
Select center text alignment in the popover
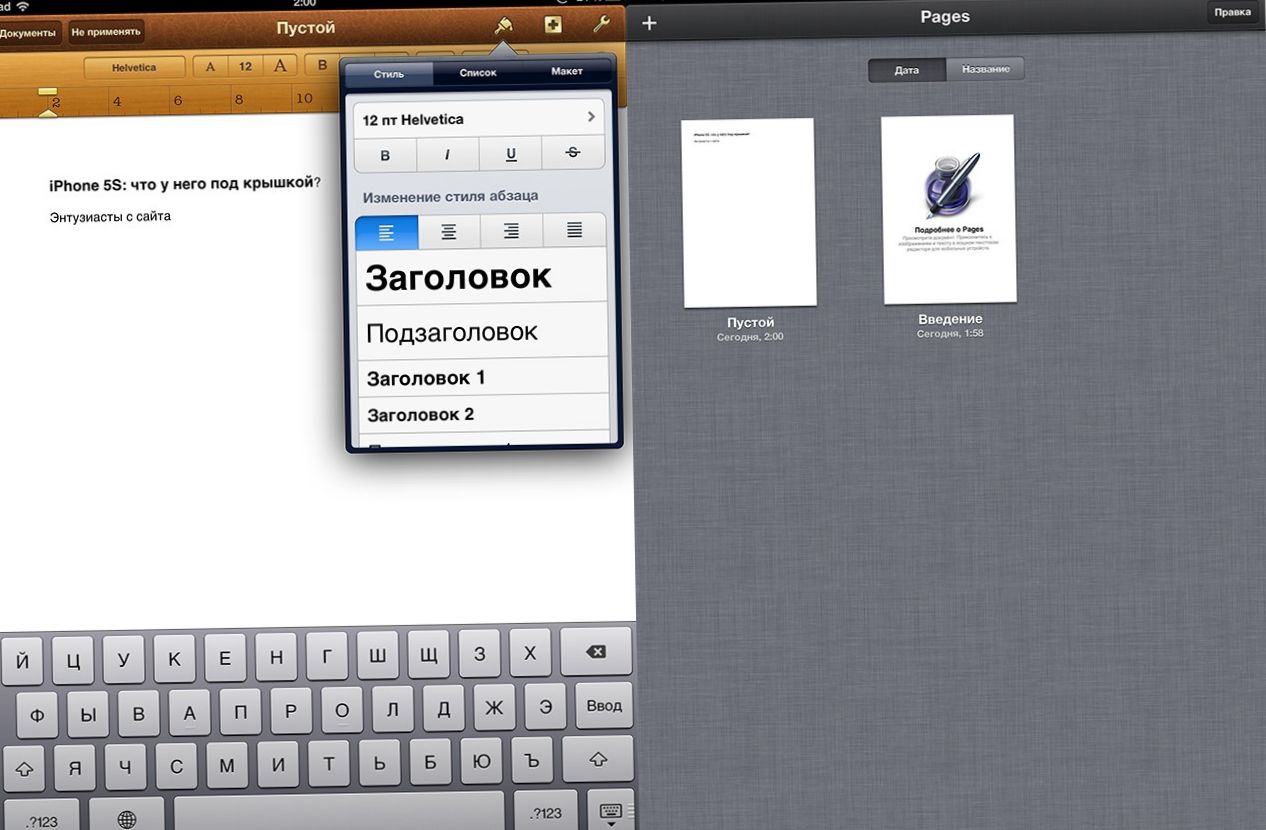click(x=449, y=231)
